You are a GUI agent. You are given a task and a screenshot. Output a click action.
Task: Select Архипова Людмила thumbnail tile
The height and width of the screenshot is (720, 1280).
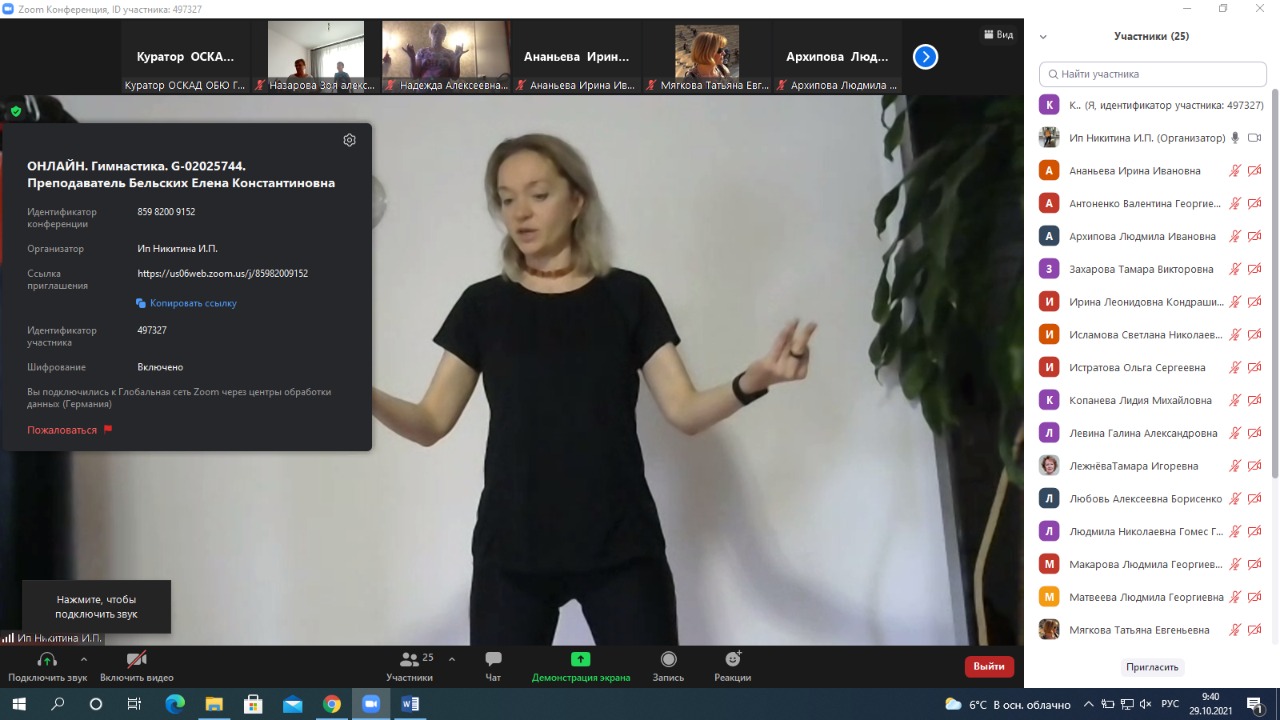tap(836, 57)
